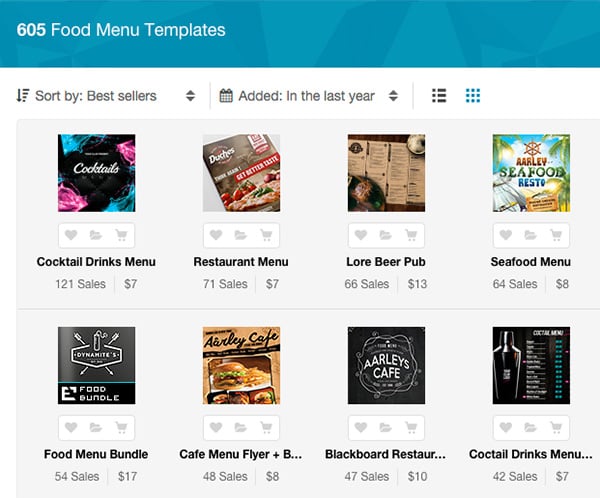Click the Aarley Cafe burger thumbnail
This screenshot has width=600, height=498.
[x=241, y=366]
